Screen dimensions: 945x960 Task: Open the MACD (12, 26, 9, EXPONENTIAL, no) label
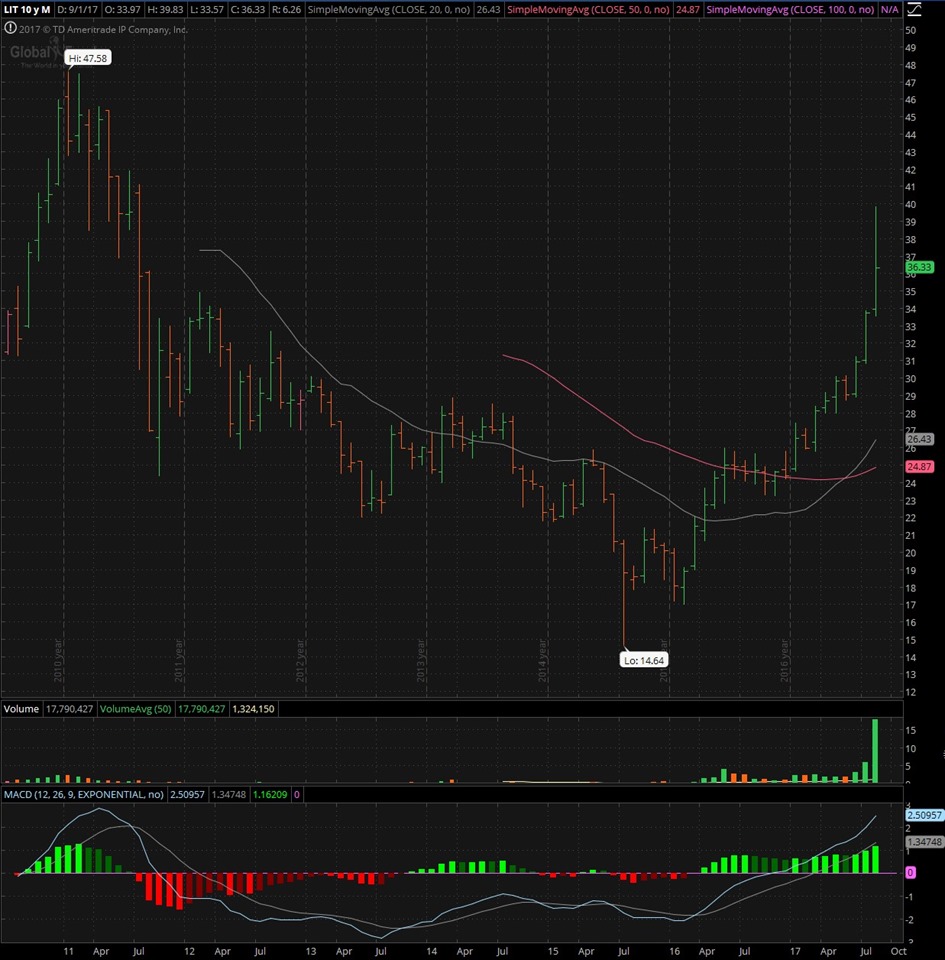coord(84,794)
